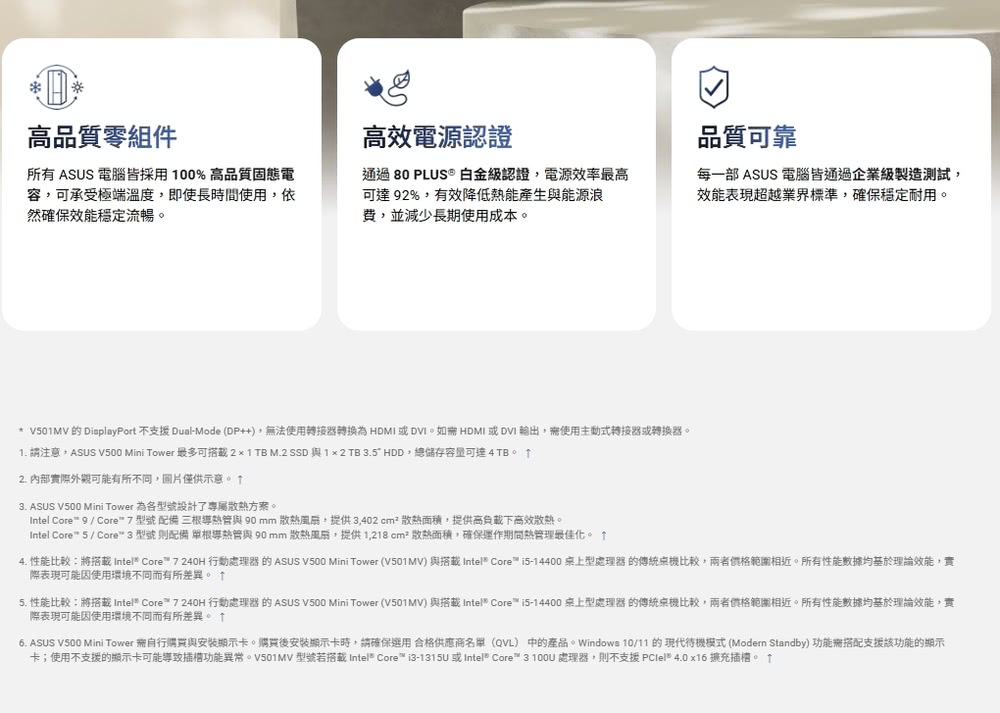Click the footnote 1 text about M.2 SSD storage

point(270,454)
